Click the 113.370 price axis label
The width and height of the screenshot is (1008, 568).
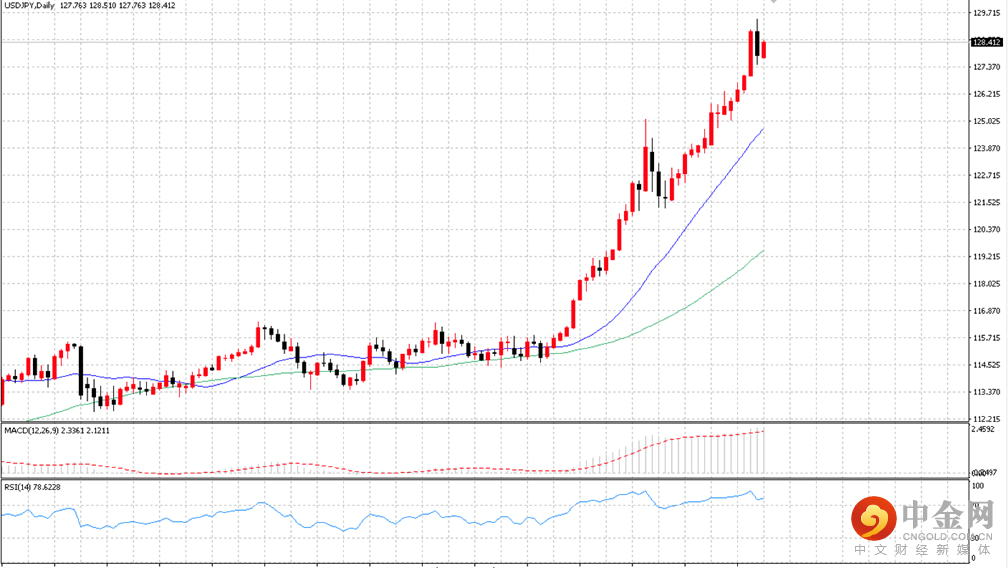click(x=987, y=392)
